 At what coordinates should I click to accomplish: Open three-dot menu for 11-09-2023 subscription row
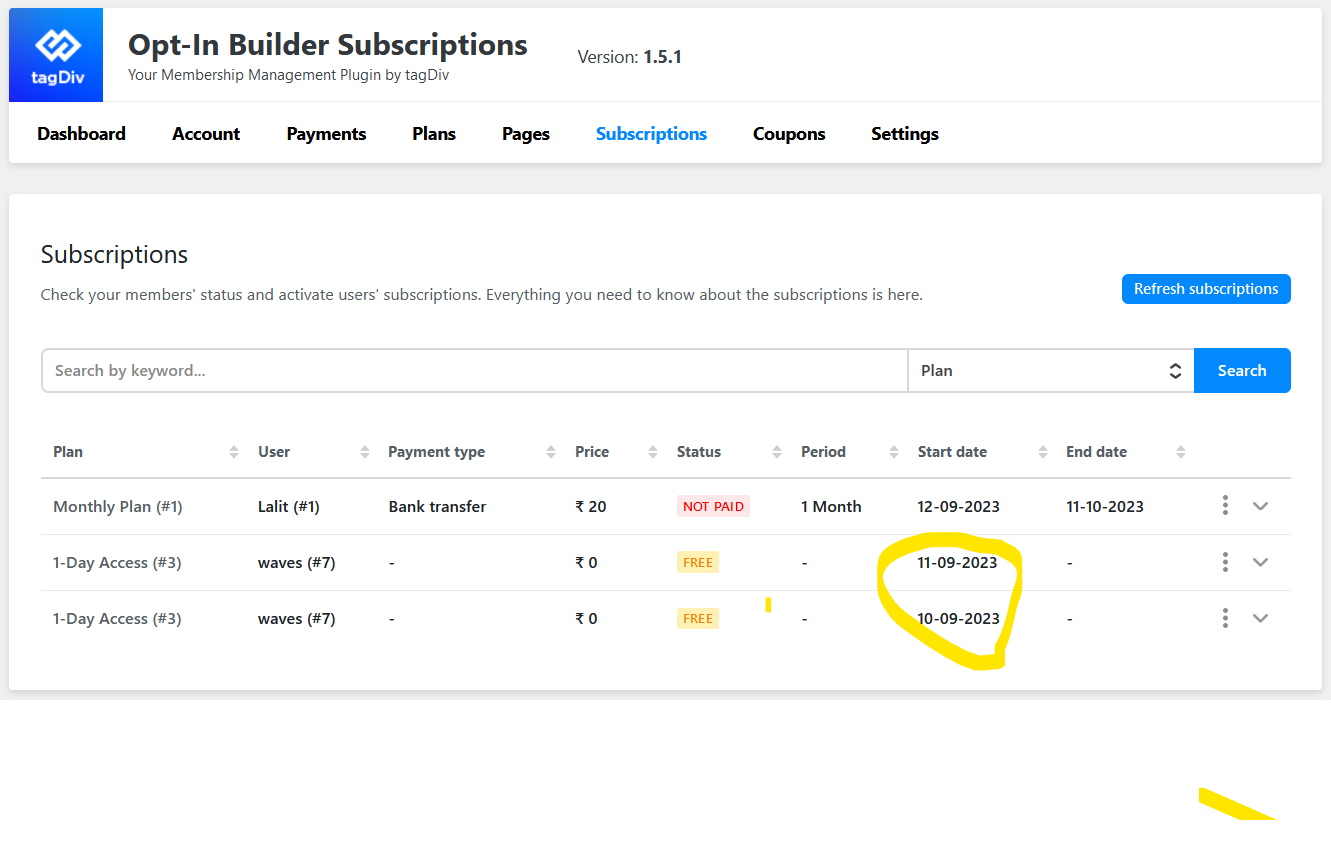tap(1225, 562)
